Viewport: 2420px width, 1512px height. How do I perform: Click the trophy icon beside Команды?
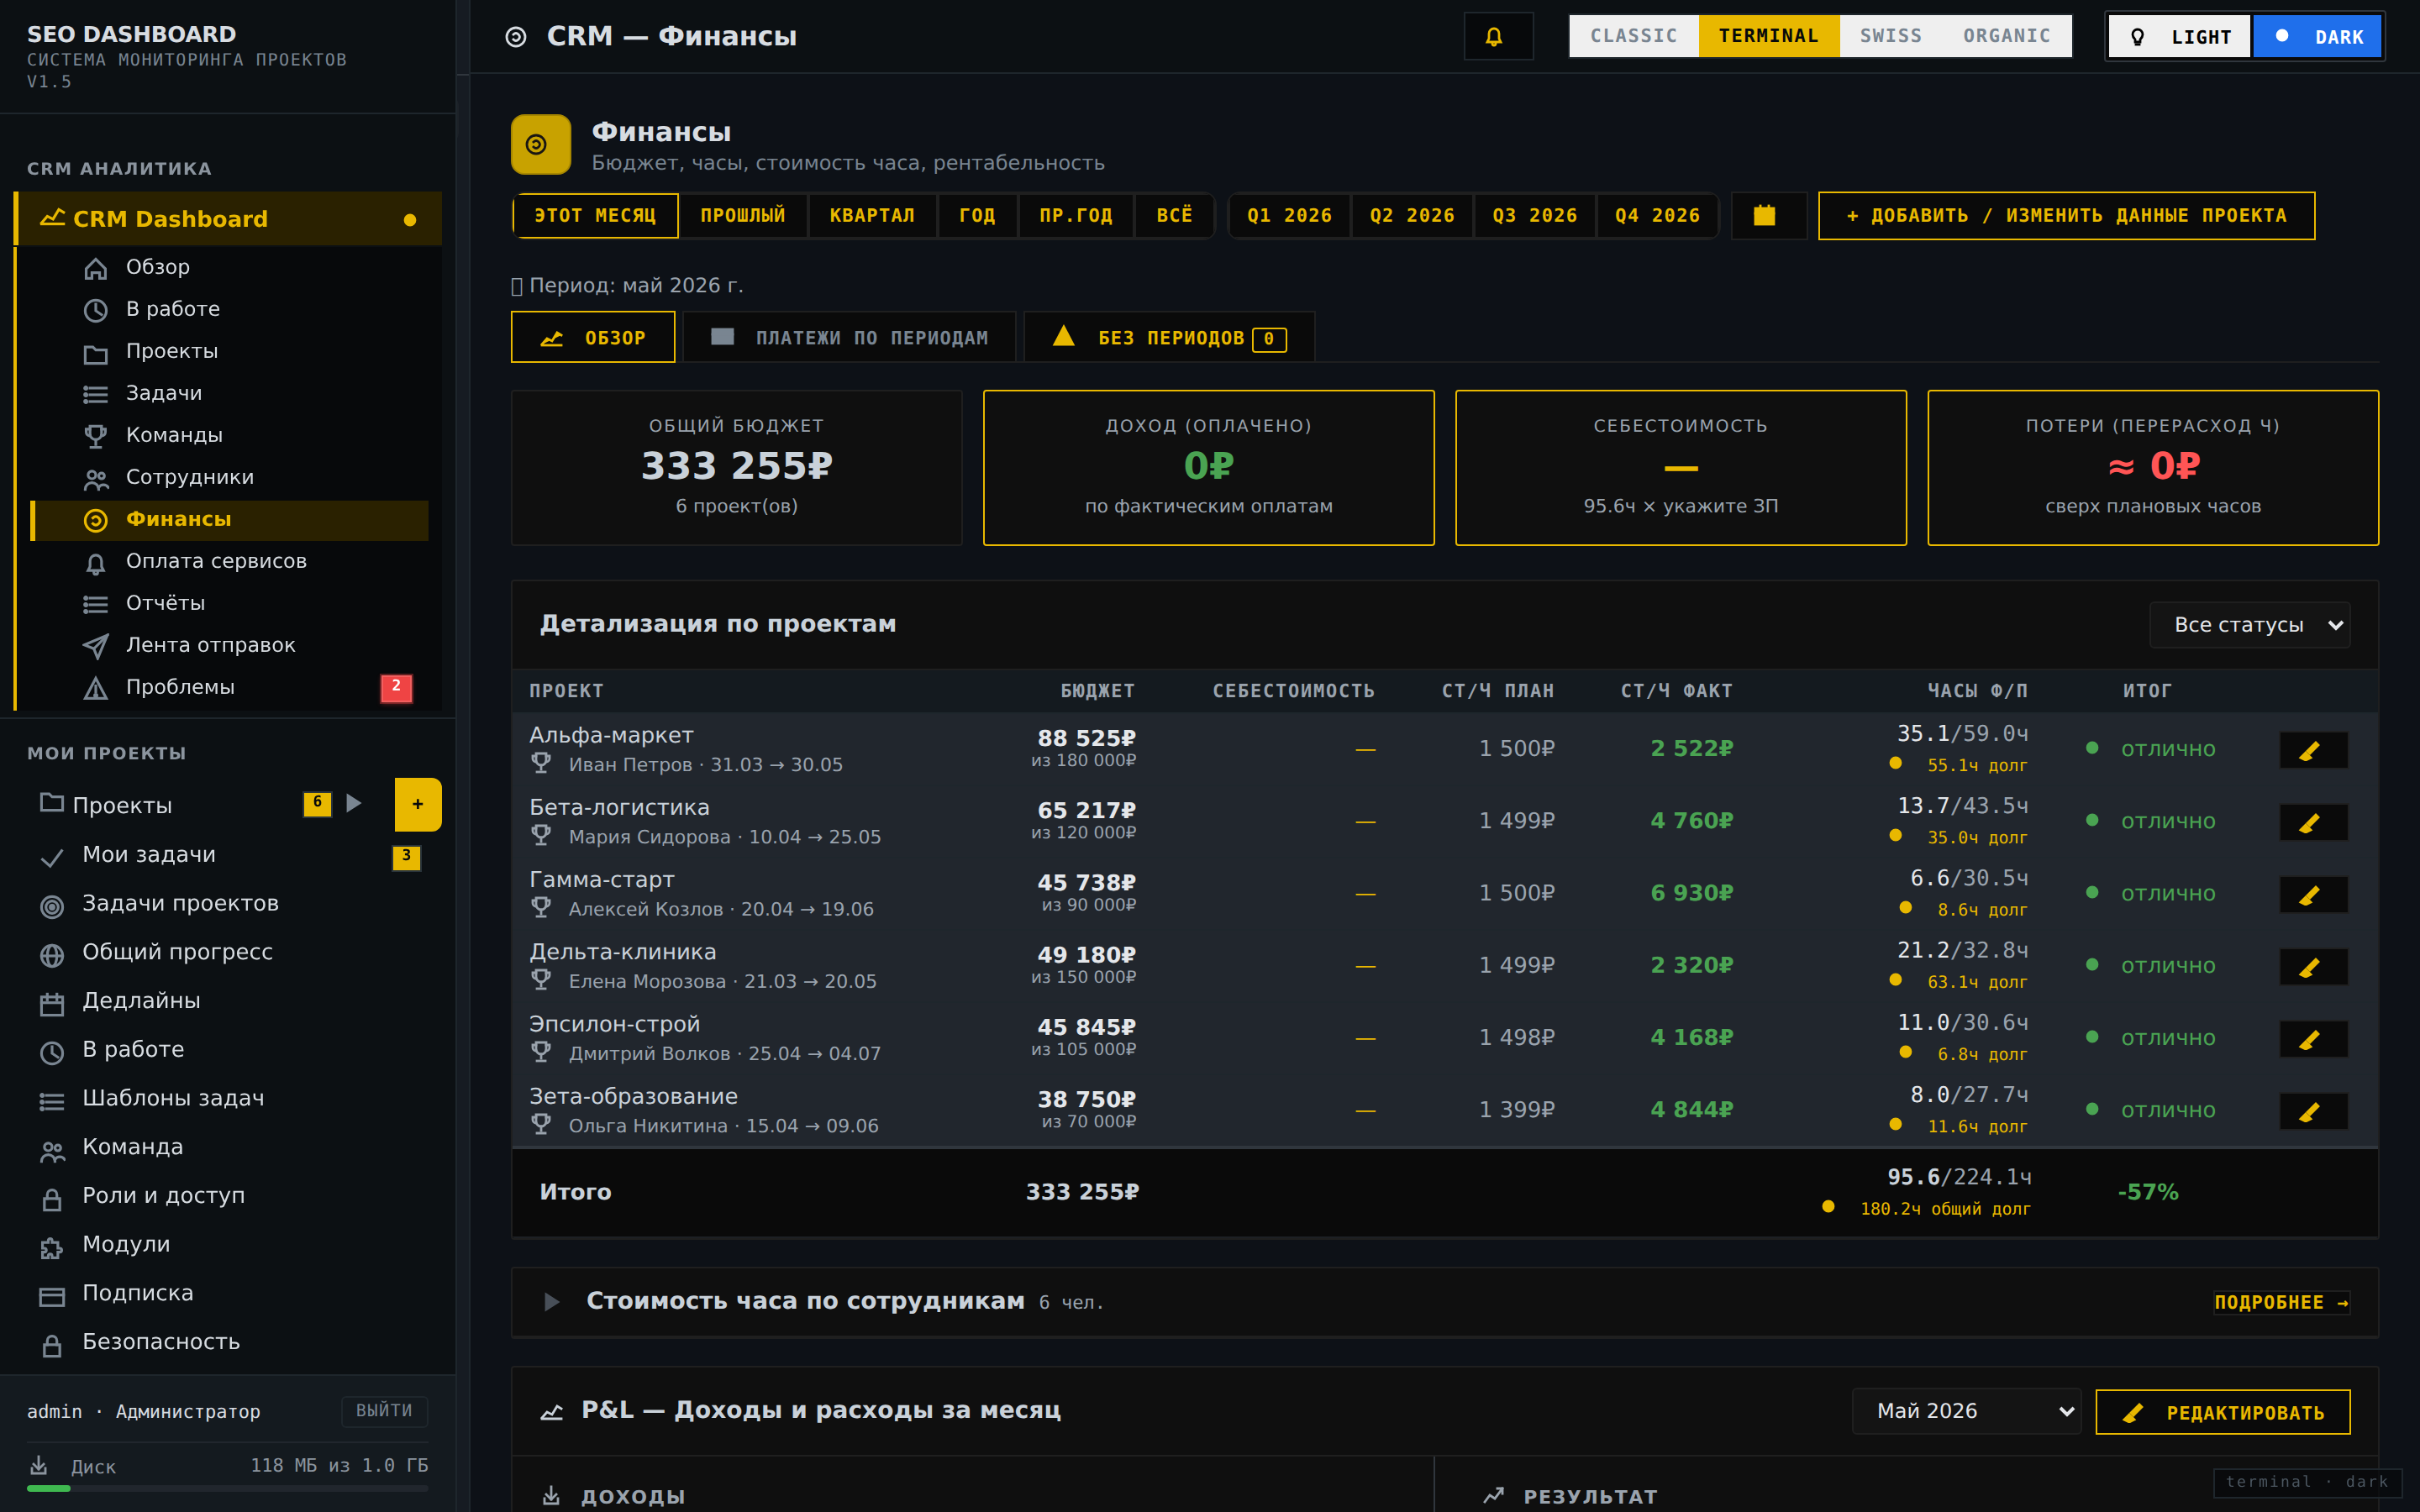pyautogui.click(x=95, y=436)
